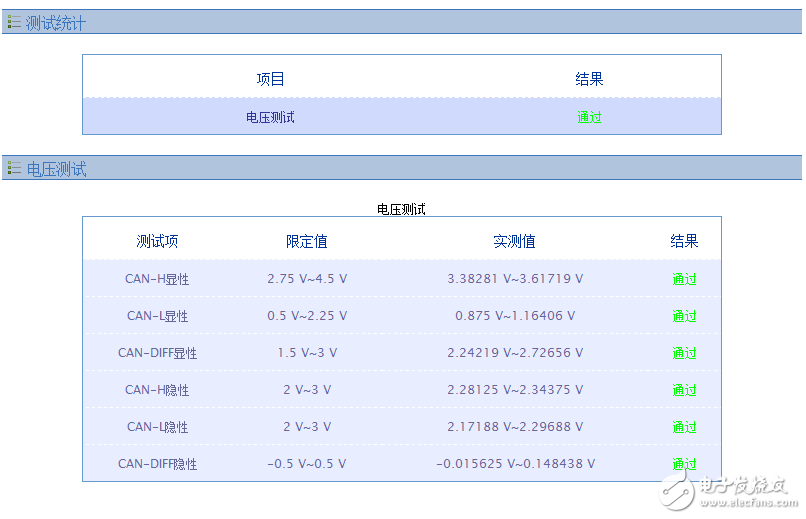
Task: Open the 通过 result for CAN-DIFF隐性
Action: tap(684, 464)
